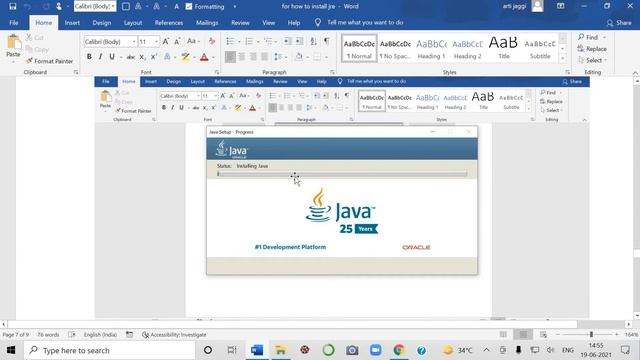Increase font size with the Grow Font icon

[166, 42]
